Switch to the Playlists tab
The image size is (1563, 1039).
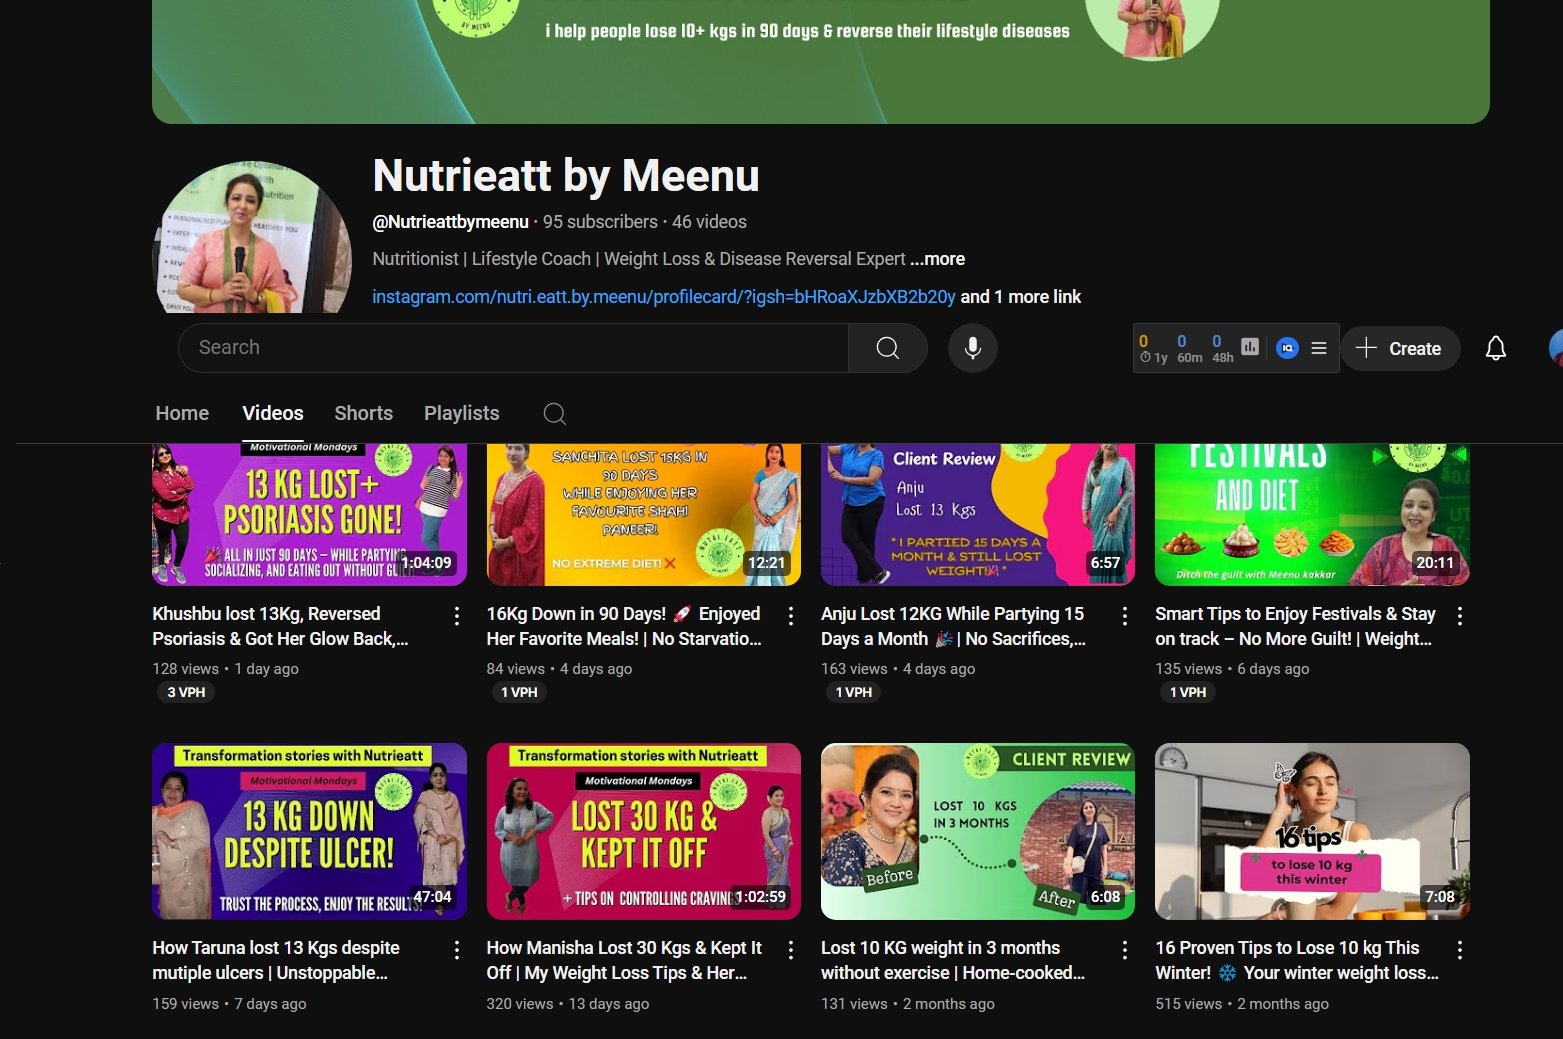(461, 413)
